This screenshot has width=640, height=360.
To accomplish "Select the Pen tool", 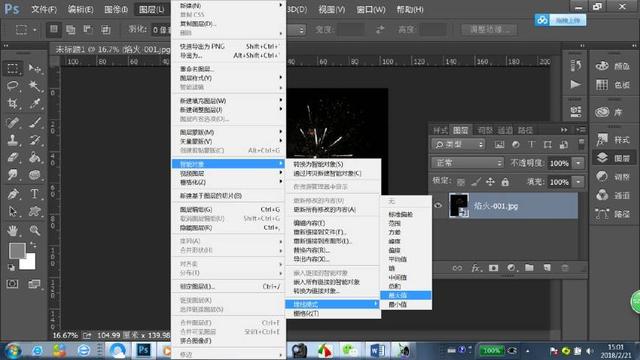I will (x=13, y=193).
